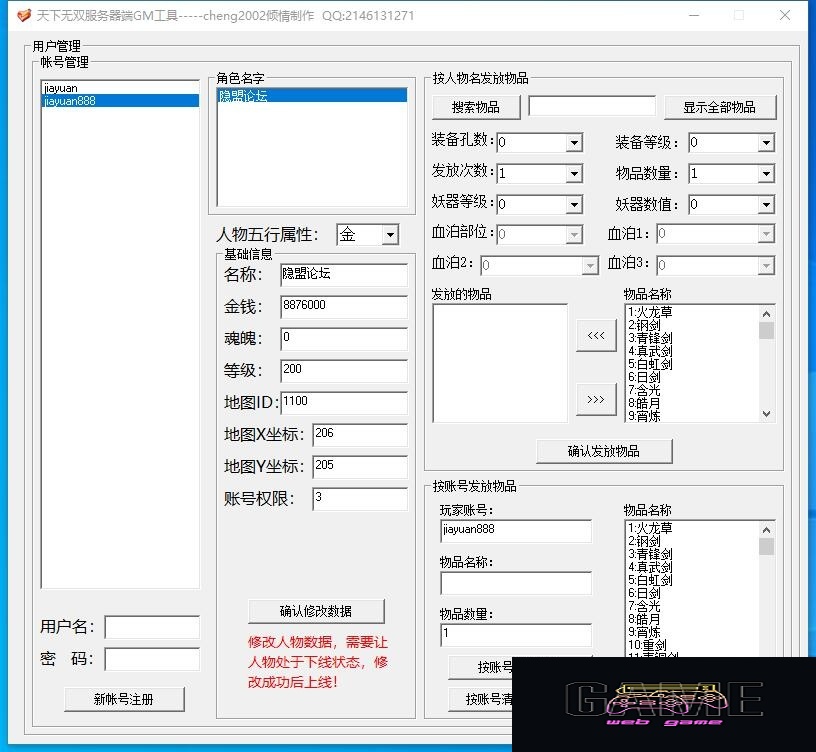This screenshot has width=816, height=752.
Task: Click the 金钱 input field
Action: click(x=343, y=307)
